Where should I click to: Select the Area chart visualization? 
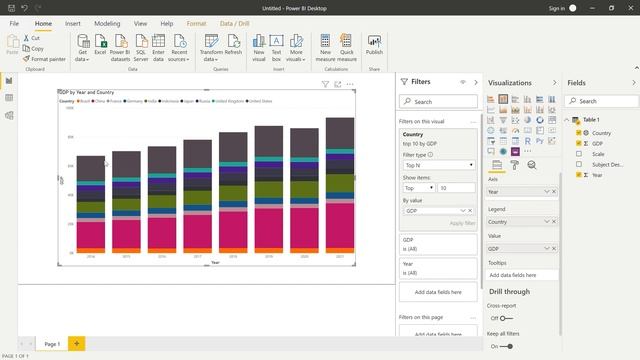pyautogui.click(x=503, y=109)
